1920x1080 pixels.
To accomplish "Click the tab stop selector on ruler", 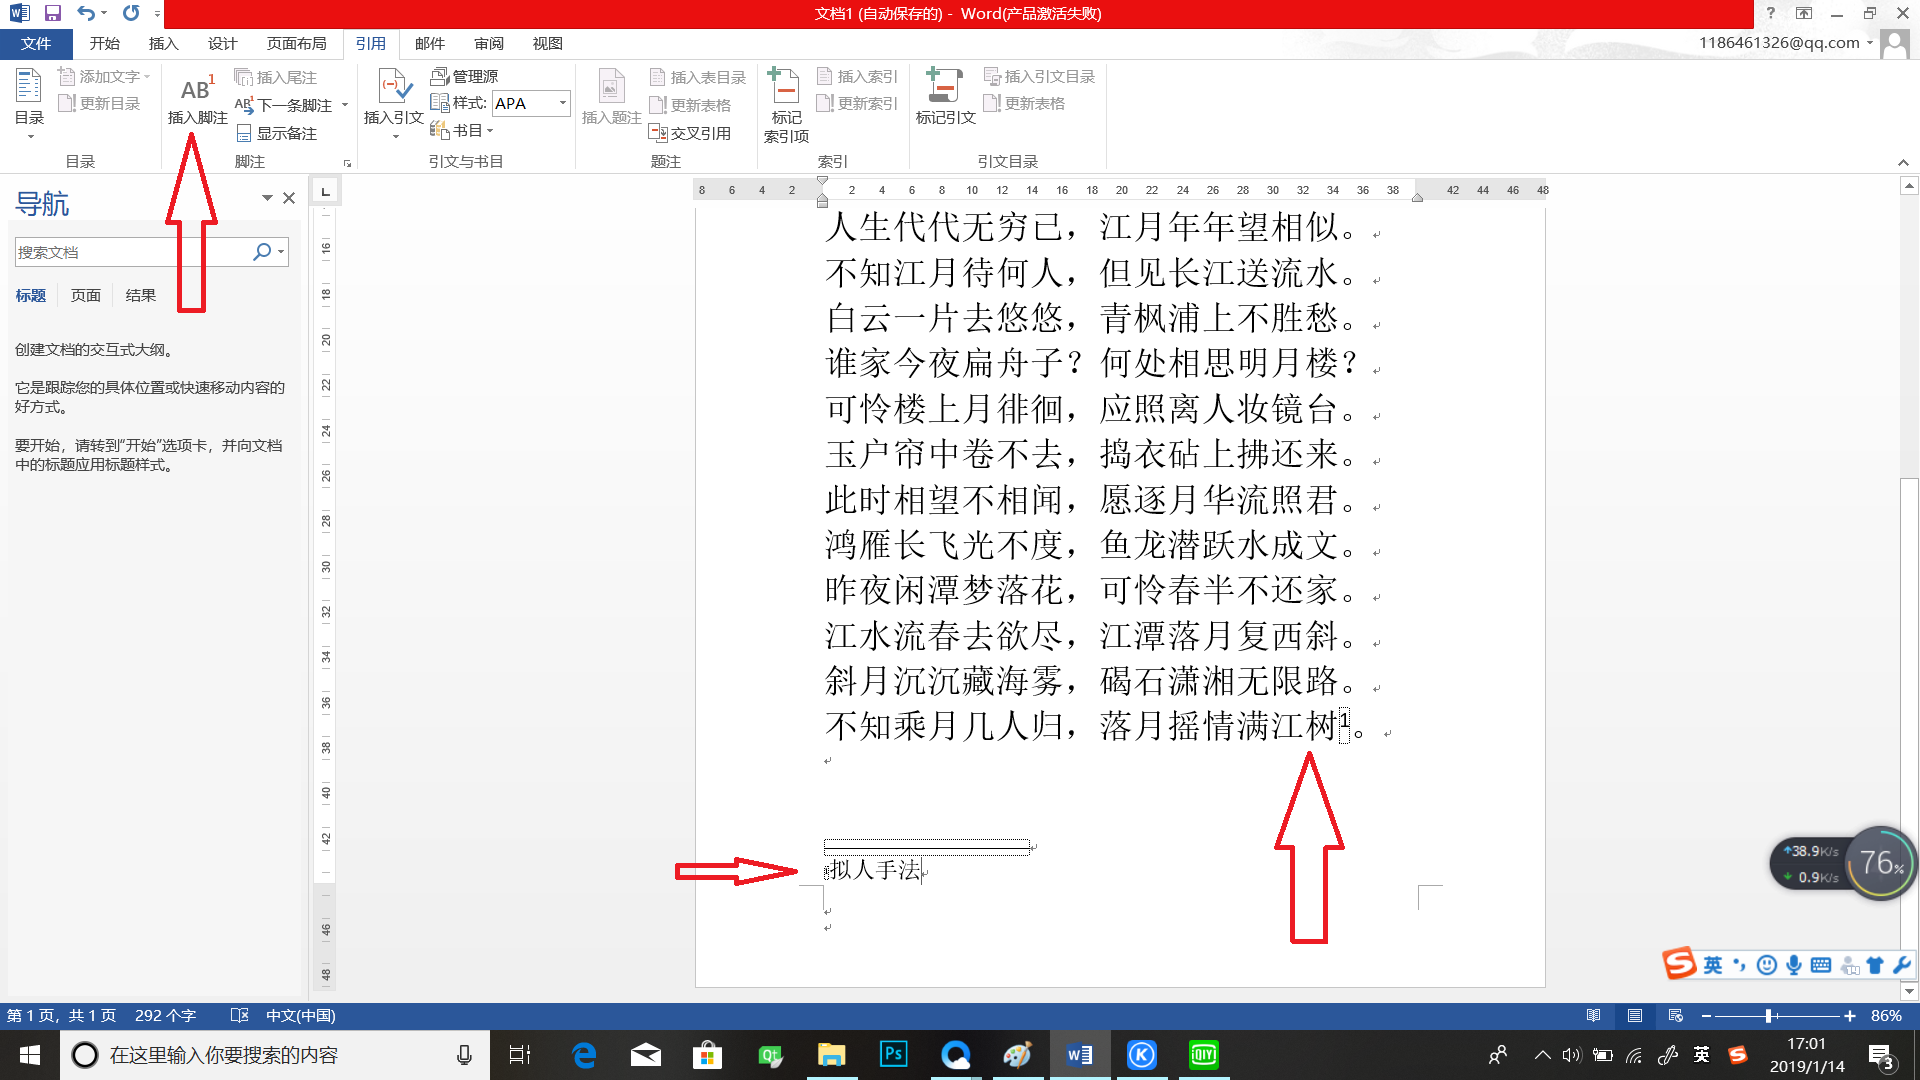I will pos(325,190).
